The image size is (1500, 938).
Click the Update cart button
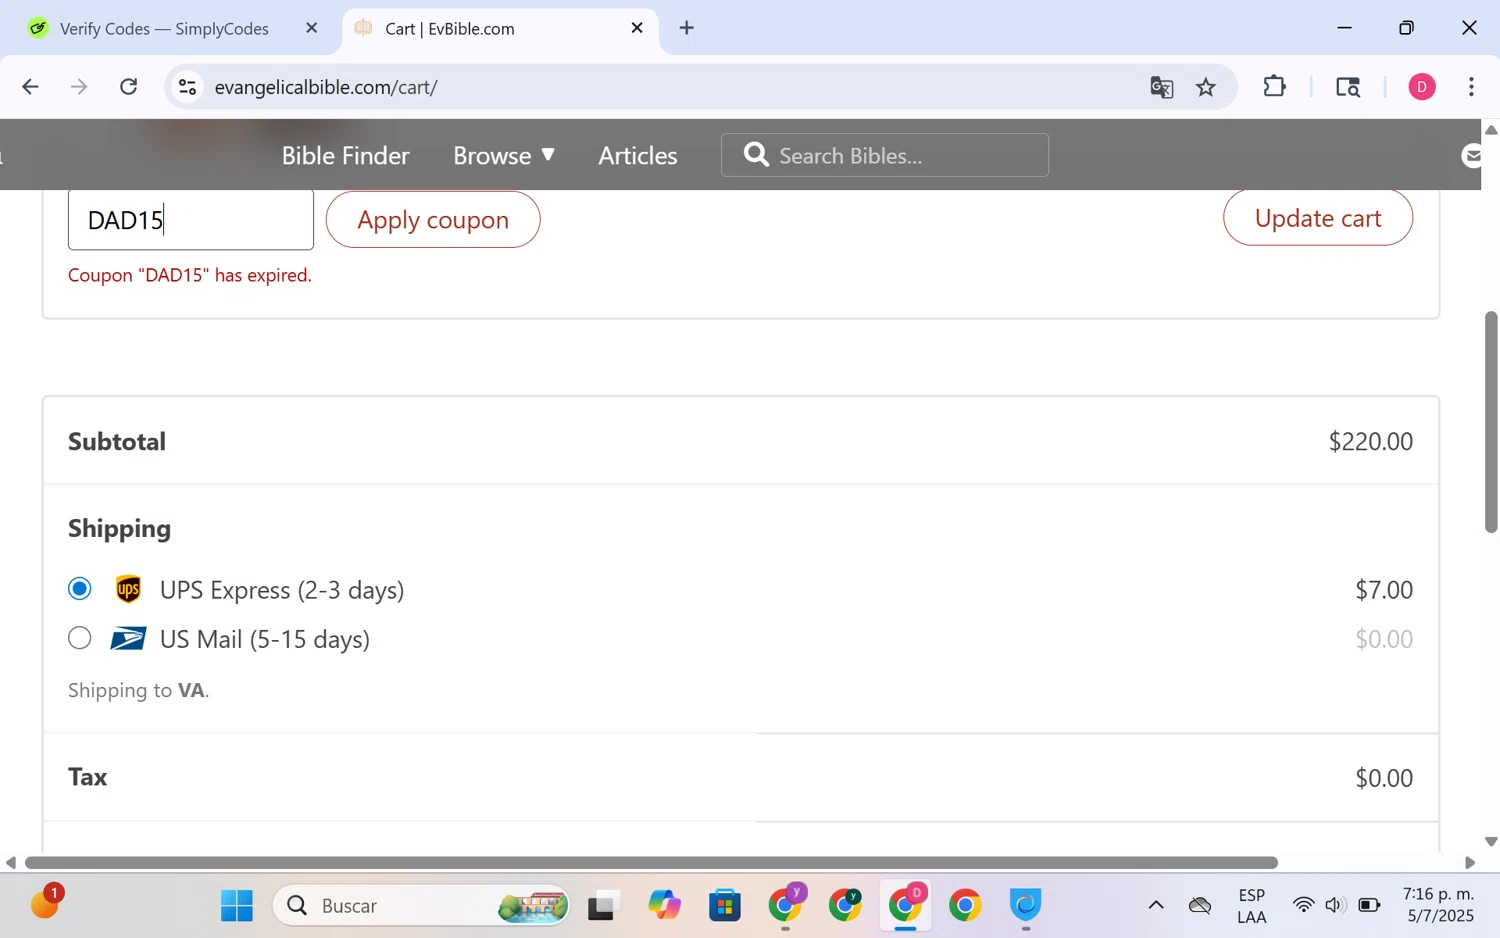(x=1318, y=218)
